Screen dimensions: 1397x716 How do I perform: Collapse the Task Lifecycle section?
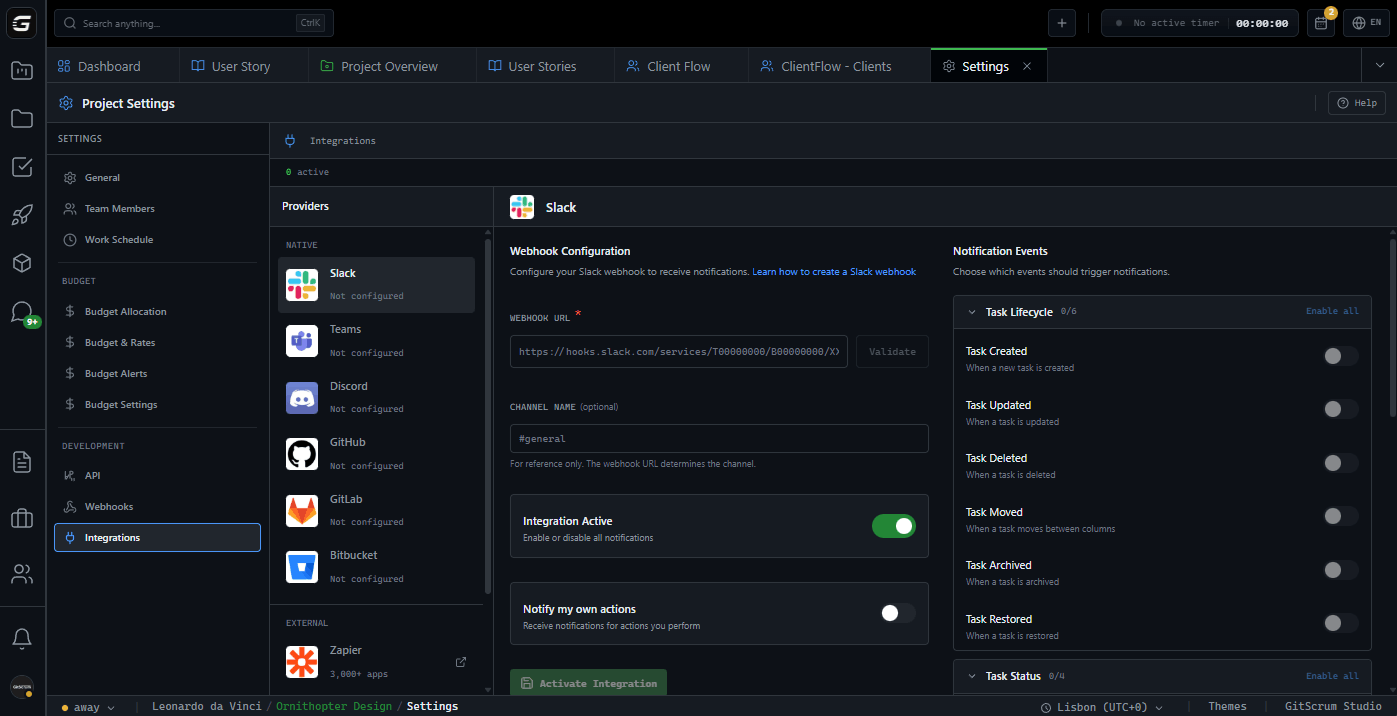click(x=972, y=311)
